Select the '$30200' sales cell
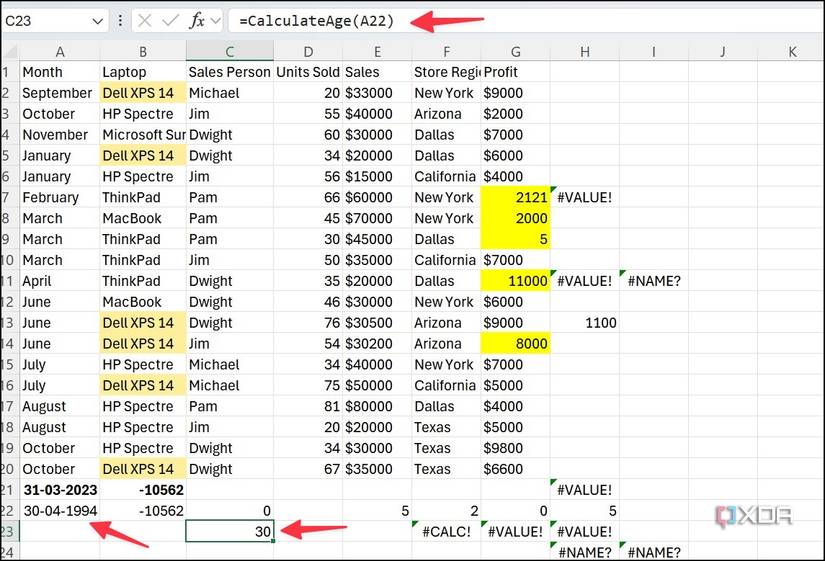825x561 pixels. coord(377,344)
